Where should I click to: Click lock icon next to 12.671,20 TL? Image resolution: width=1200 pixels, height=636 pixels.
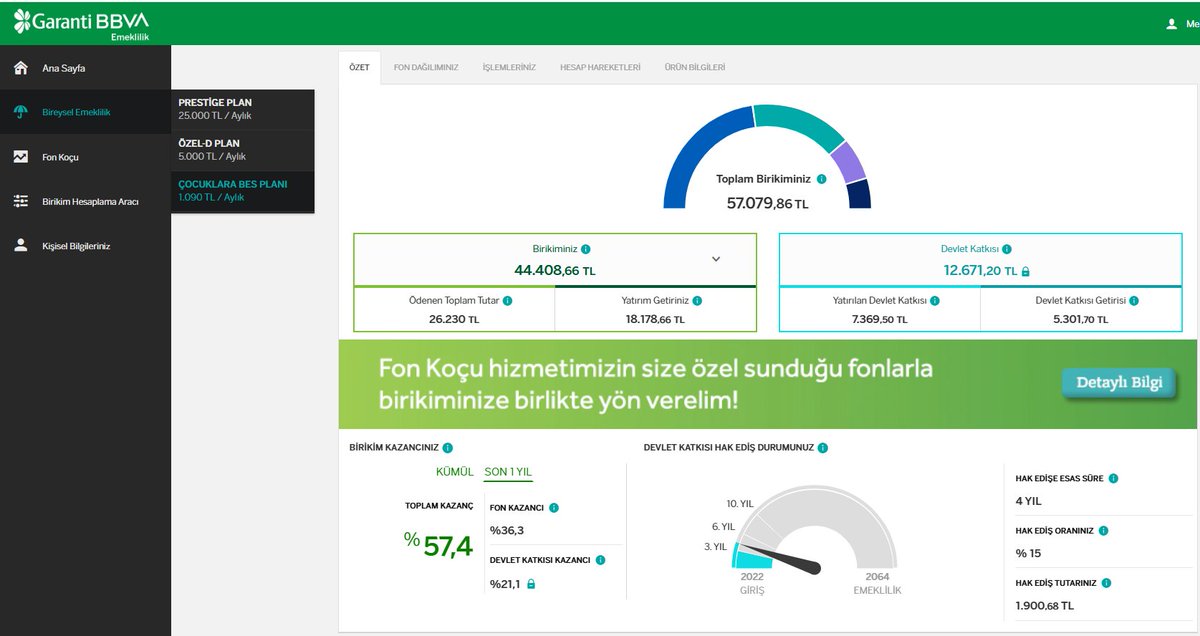(x=1025, y=271)
